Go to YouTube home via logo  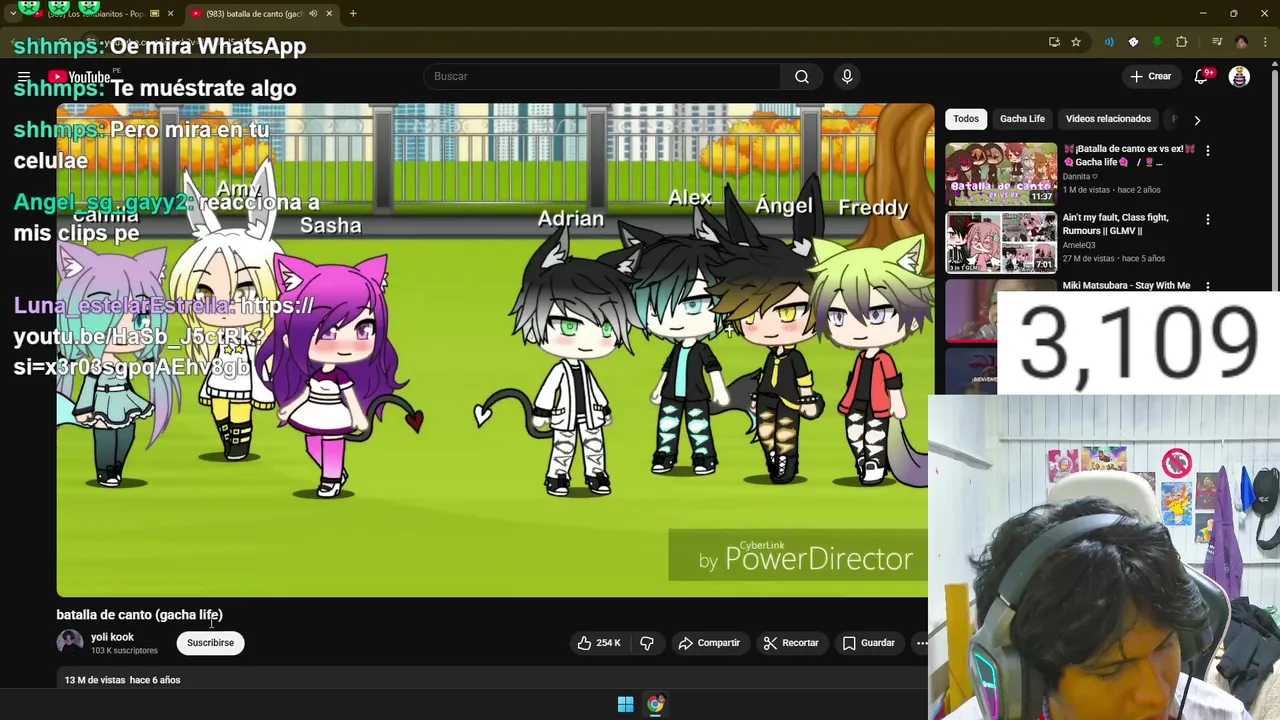(x=79, y=77)
